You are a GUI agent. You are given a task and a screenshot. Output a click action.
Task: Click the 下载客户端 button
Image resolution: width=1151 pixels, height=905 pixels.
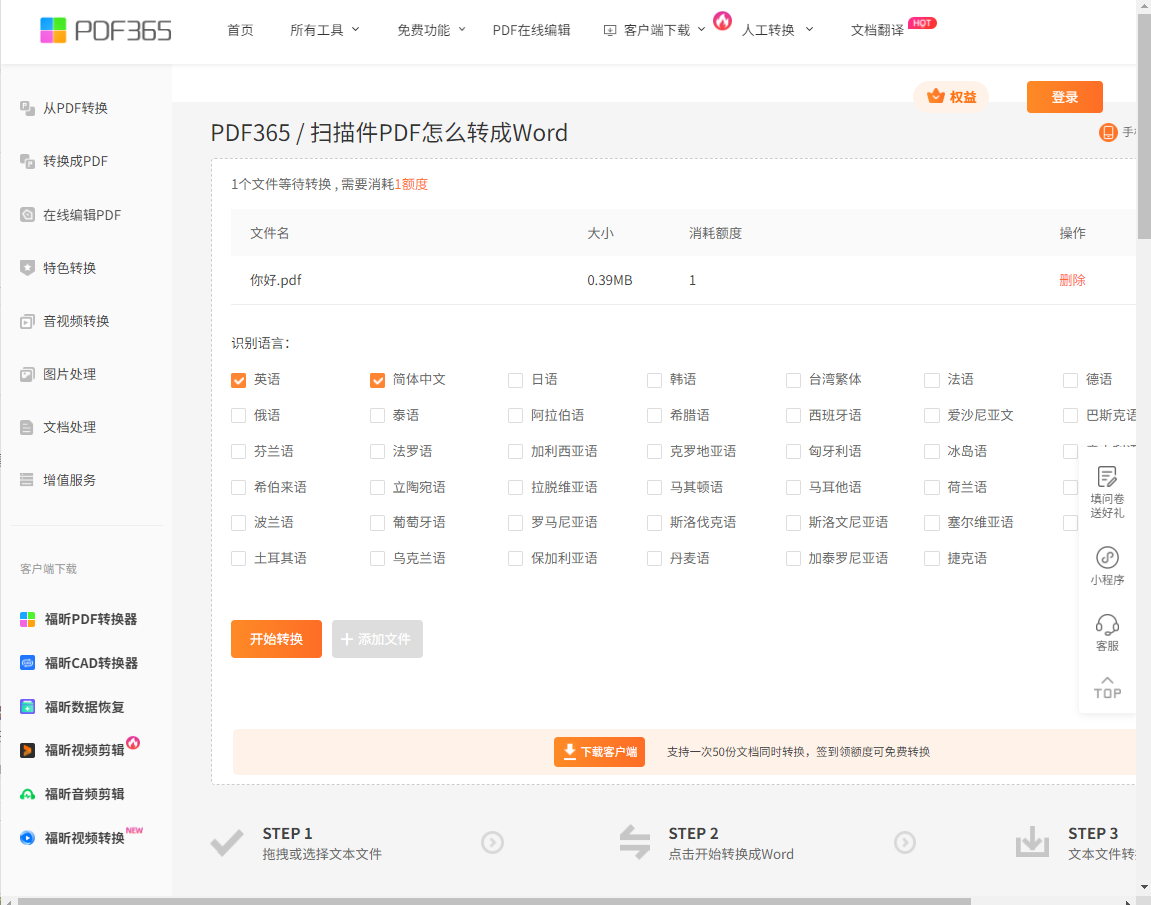pos(600,752)
